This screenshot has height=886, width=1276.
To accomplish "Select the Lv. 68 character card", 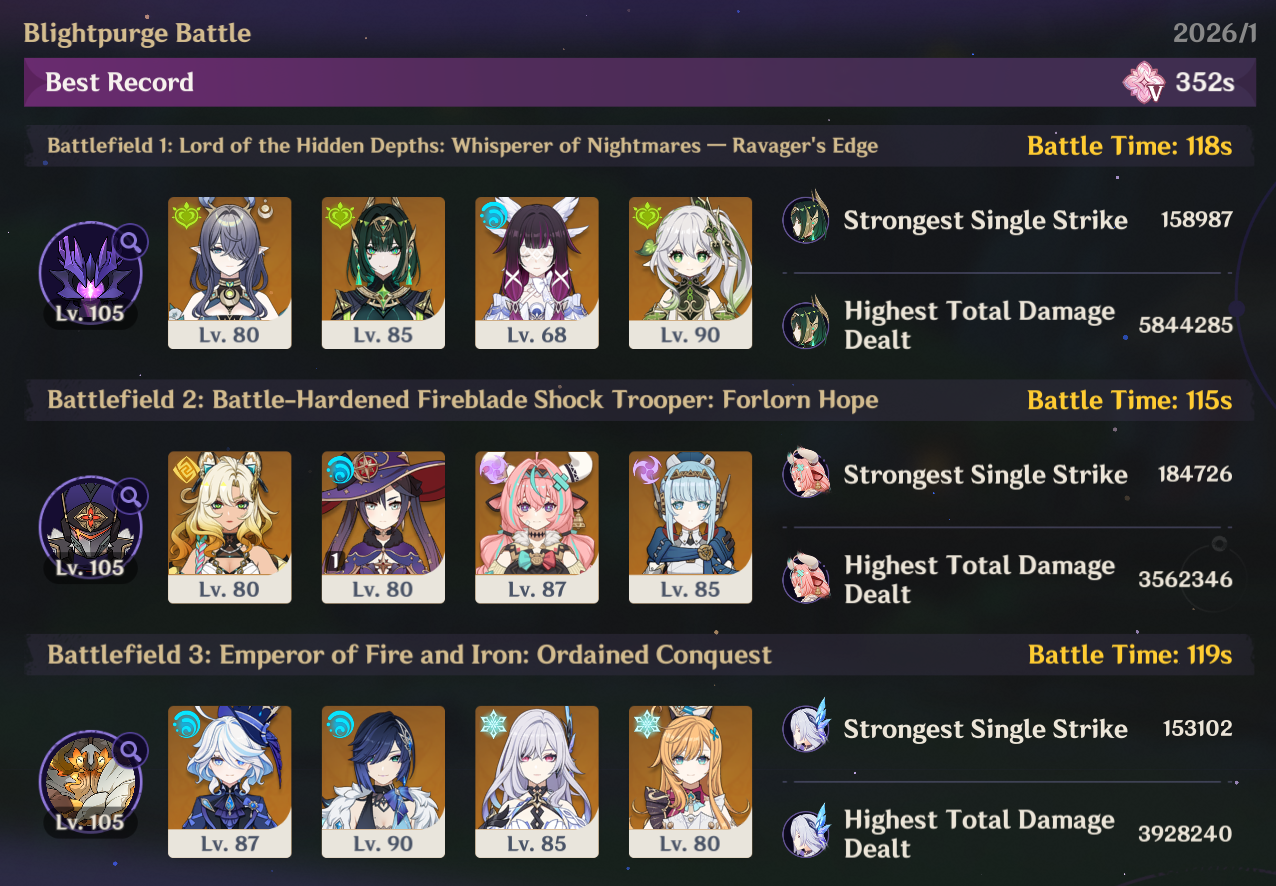I will coord(537,273).
